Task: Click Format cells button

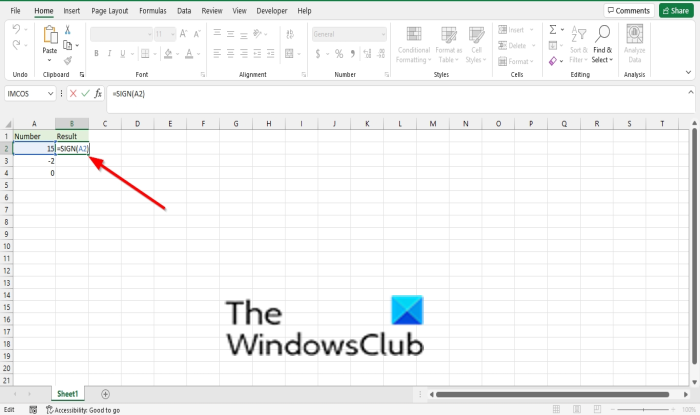Action: tap(516, 61)
